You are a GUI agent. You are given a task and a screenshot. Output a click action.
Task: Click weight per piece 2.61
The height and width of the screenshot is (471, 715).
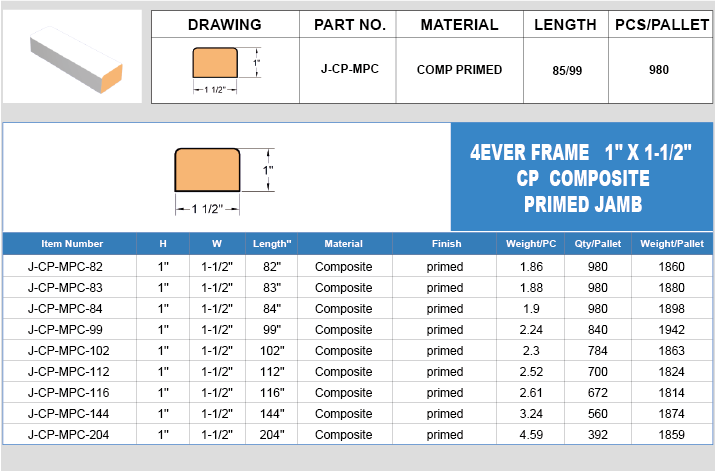tap(531, 393)
